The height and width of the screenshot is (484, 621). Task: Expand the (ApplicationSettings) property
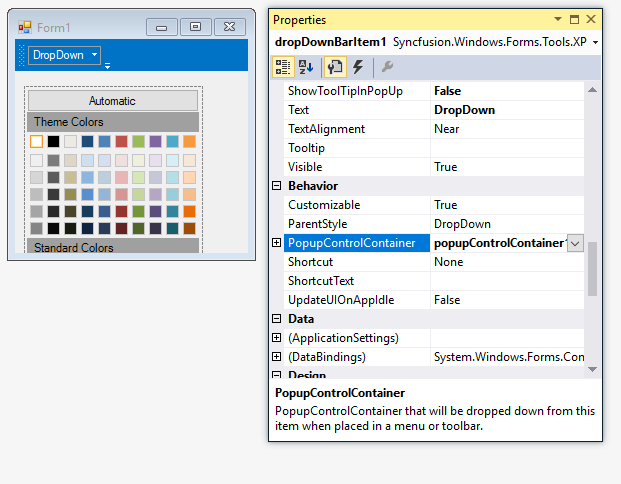(x=276, y=338)
